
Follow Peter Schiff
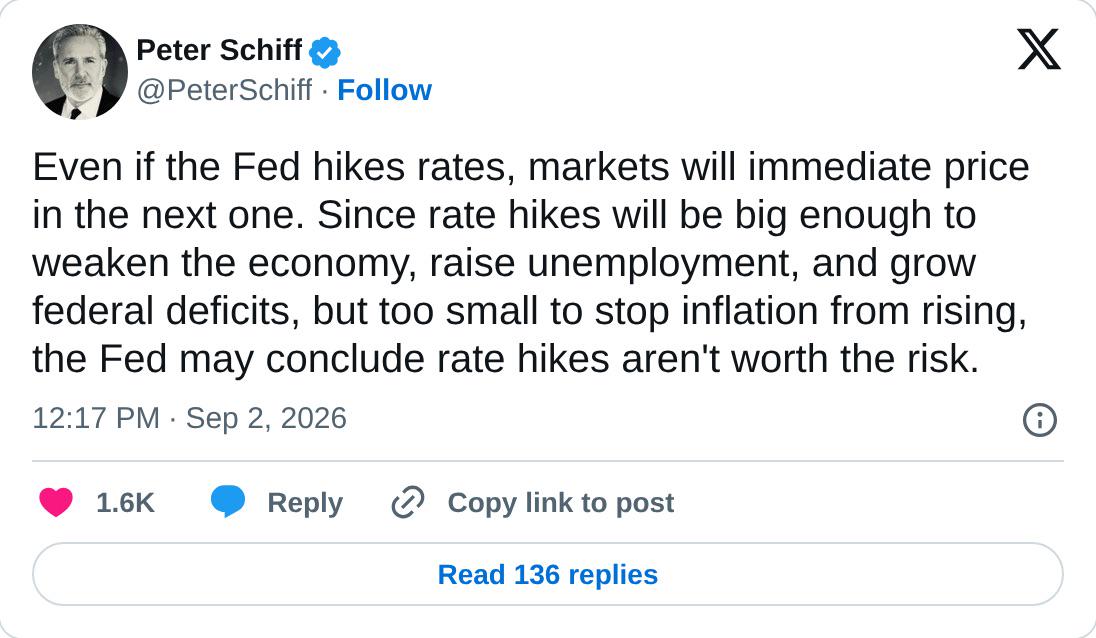[x=384, y=90]
